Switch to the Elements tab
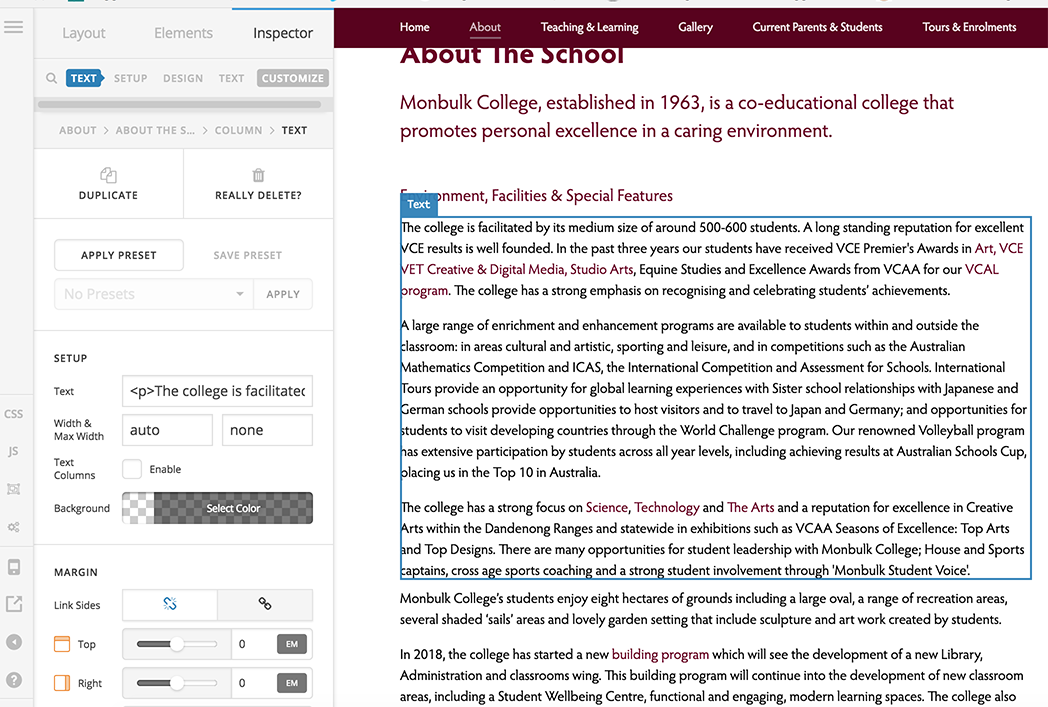1048x707 pixels. point(183,33)
